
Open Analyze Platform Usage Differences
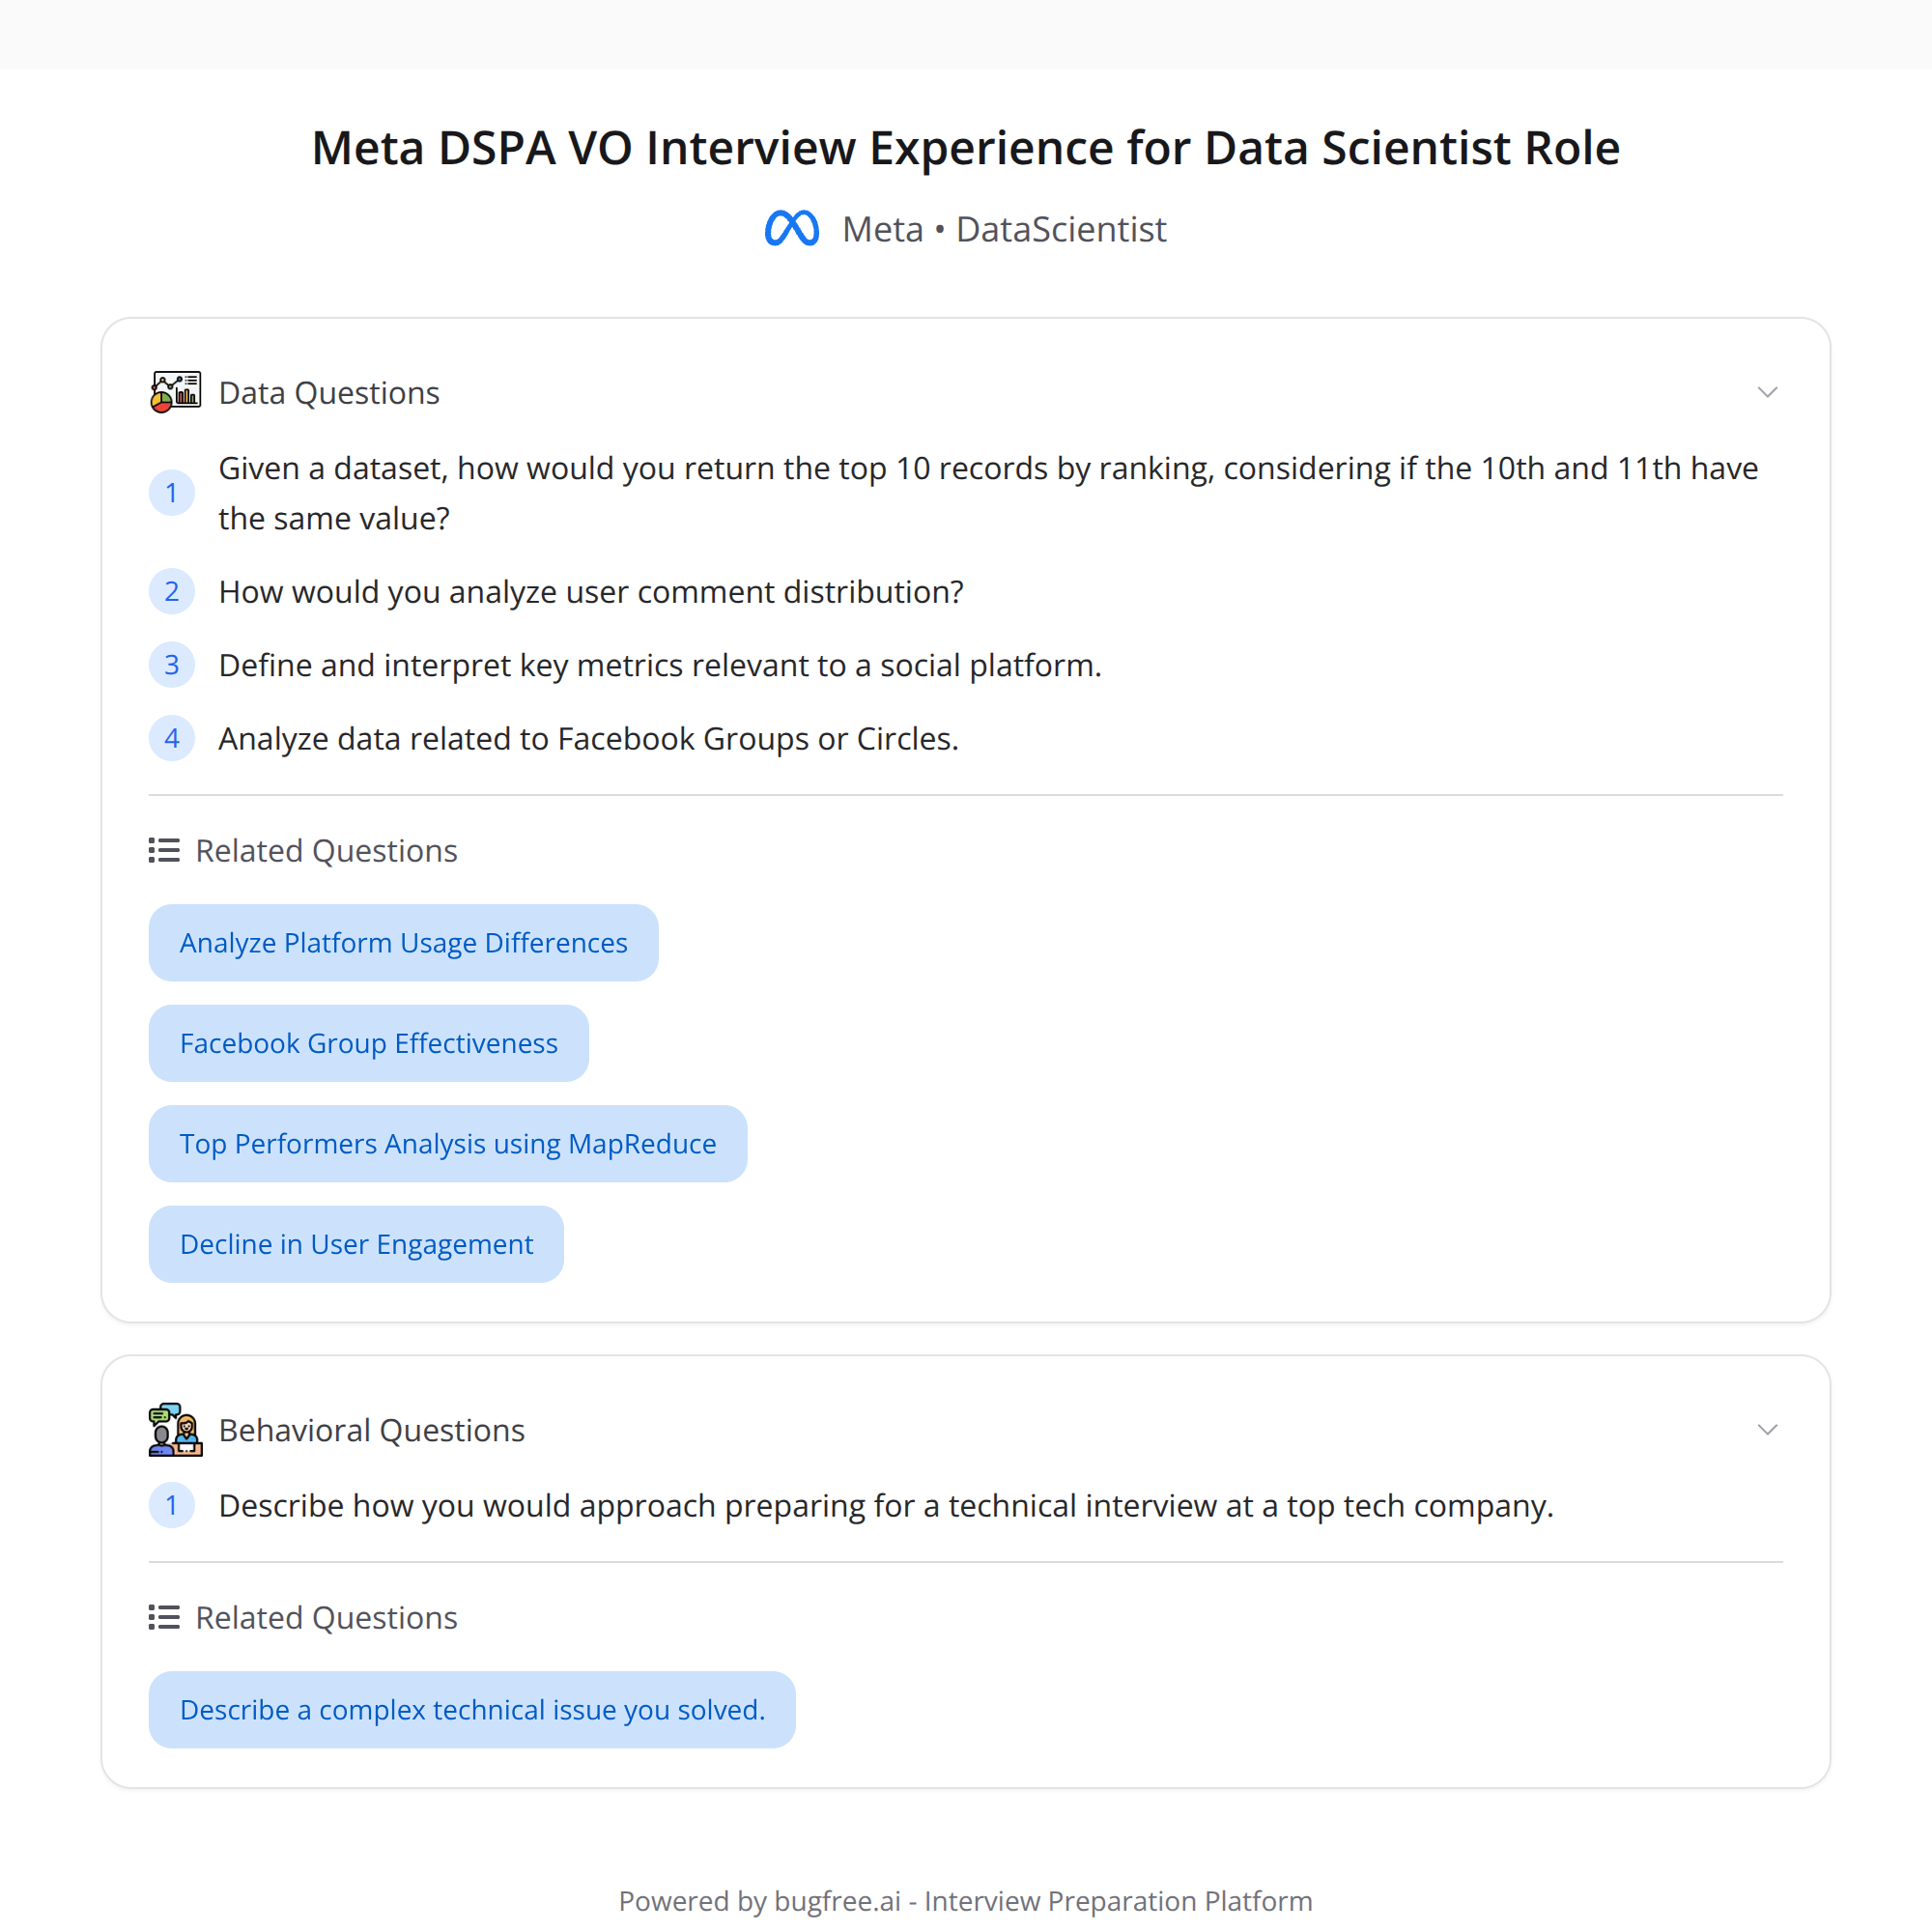pyautogui.click(x=402, y=942)
